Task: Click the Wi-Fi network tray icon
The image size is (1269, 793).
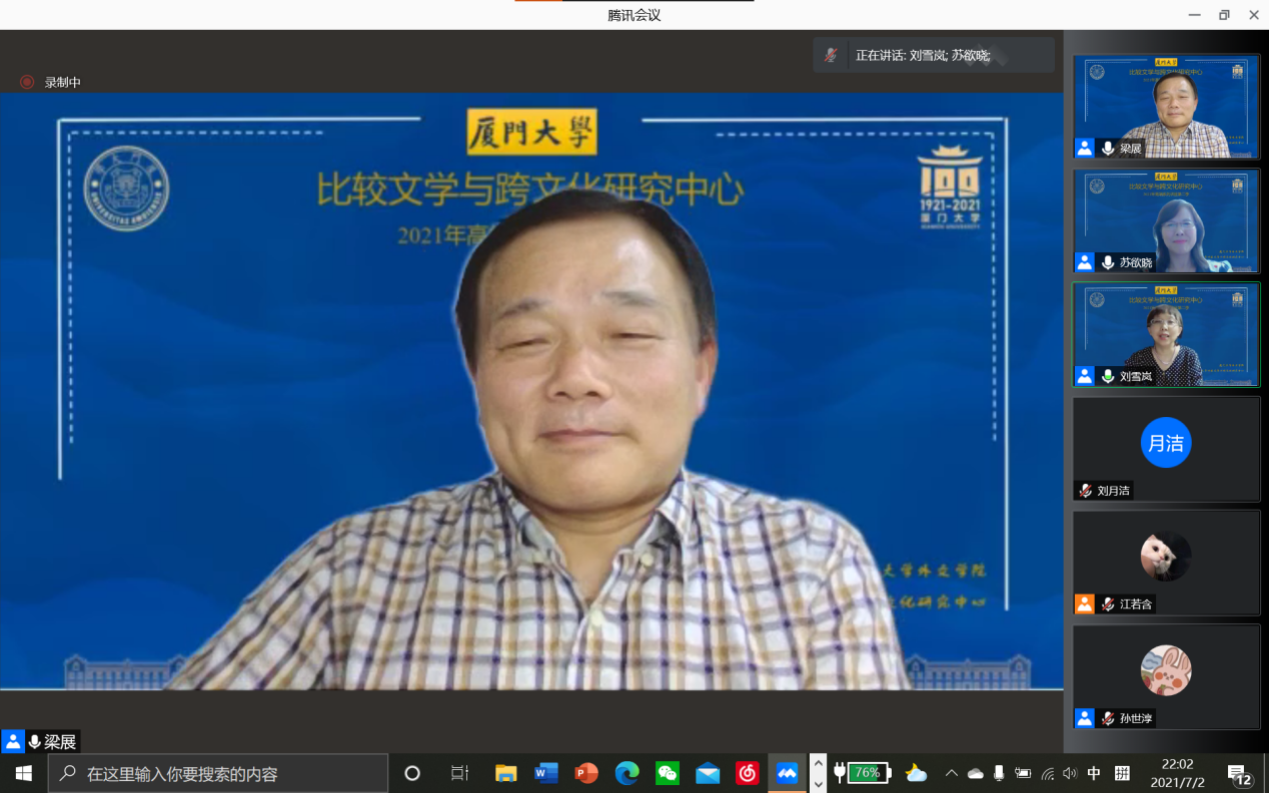Action: tap(1047, 773)
